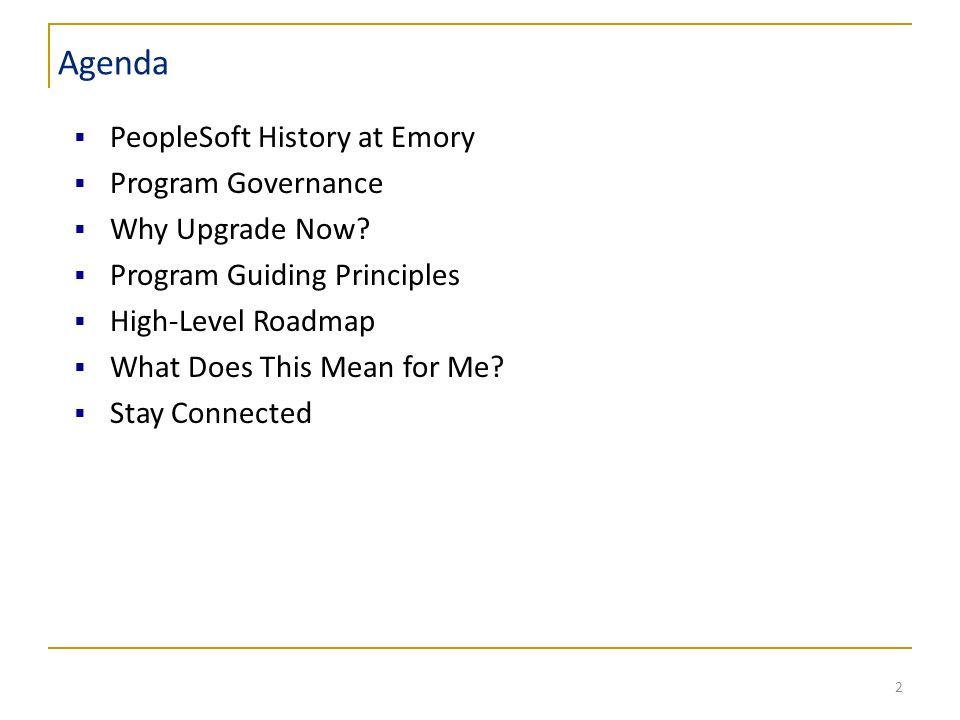Click the bullet beside PeopleSoft History at Emory
Screen dimensions: 960x720
(80, 137)
